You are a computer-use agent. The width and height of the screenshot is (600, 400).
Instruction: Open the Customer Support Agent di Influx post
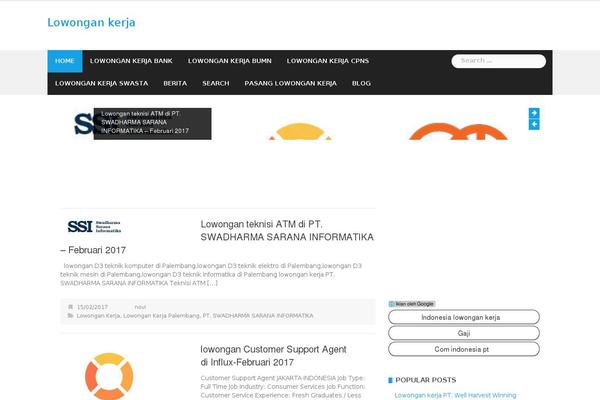coord(273,356)
